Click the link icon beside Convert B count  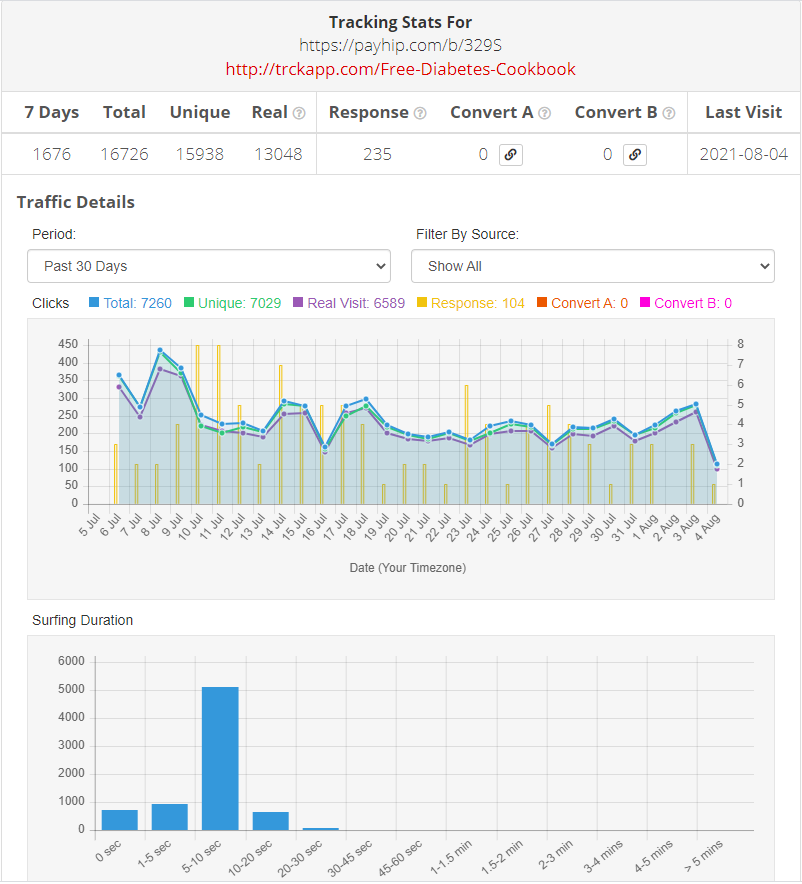(635, 155)
